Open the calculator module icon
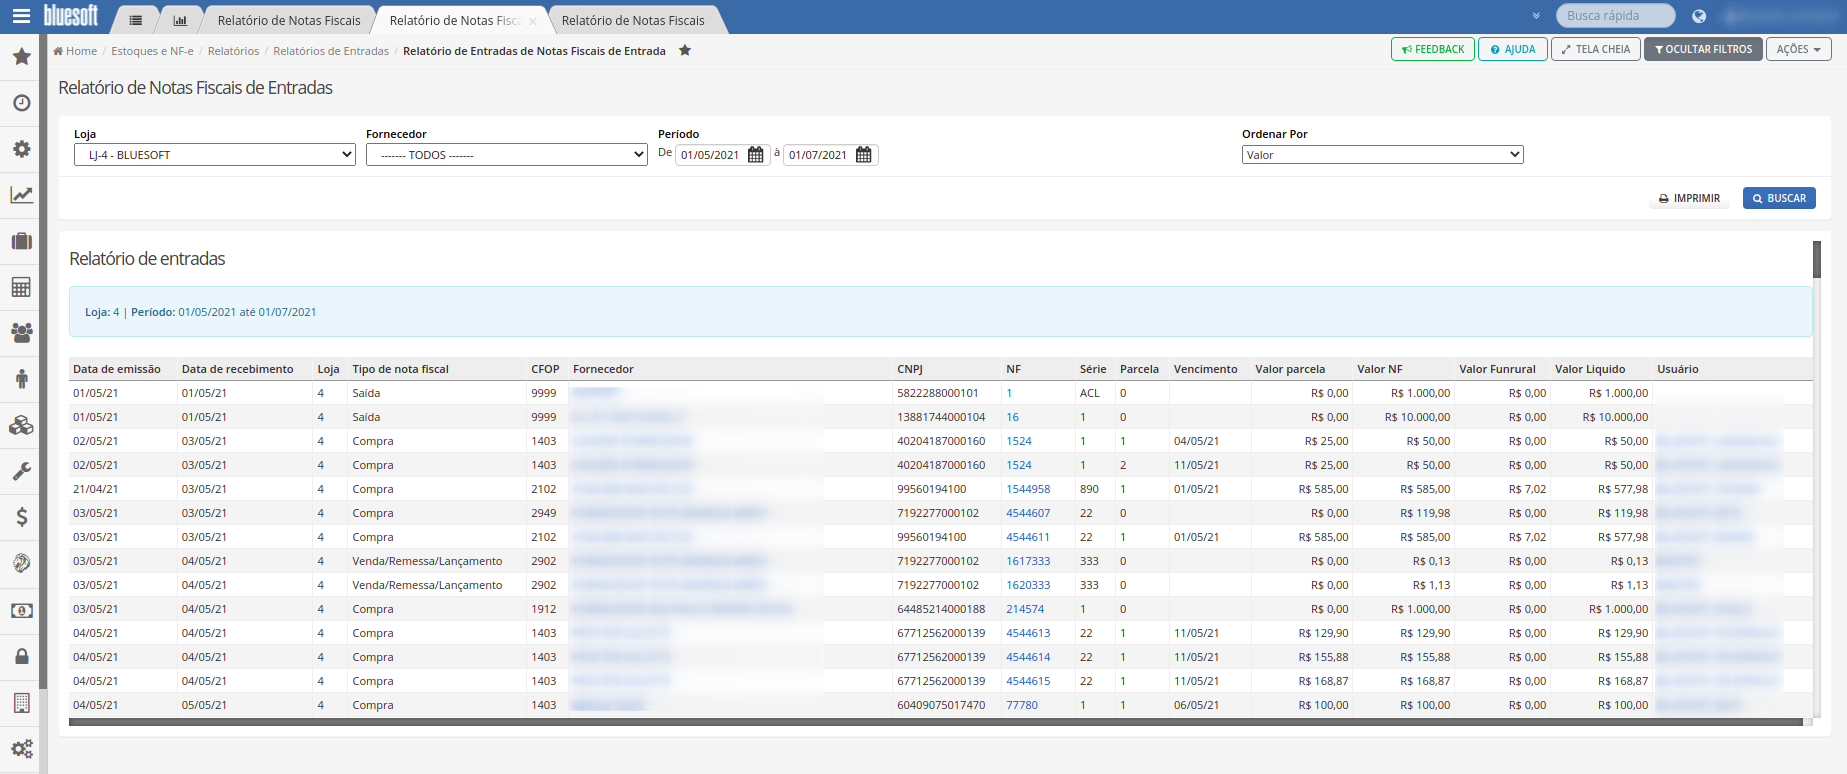This screenshot has width=1847, height=774. click(21, 287)
